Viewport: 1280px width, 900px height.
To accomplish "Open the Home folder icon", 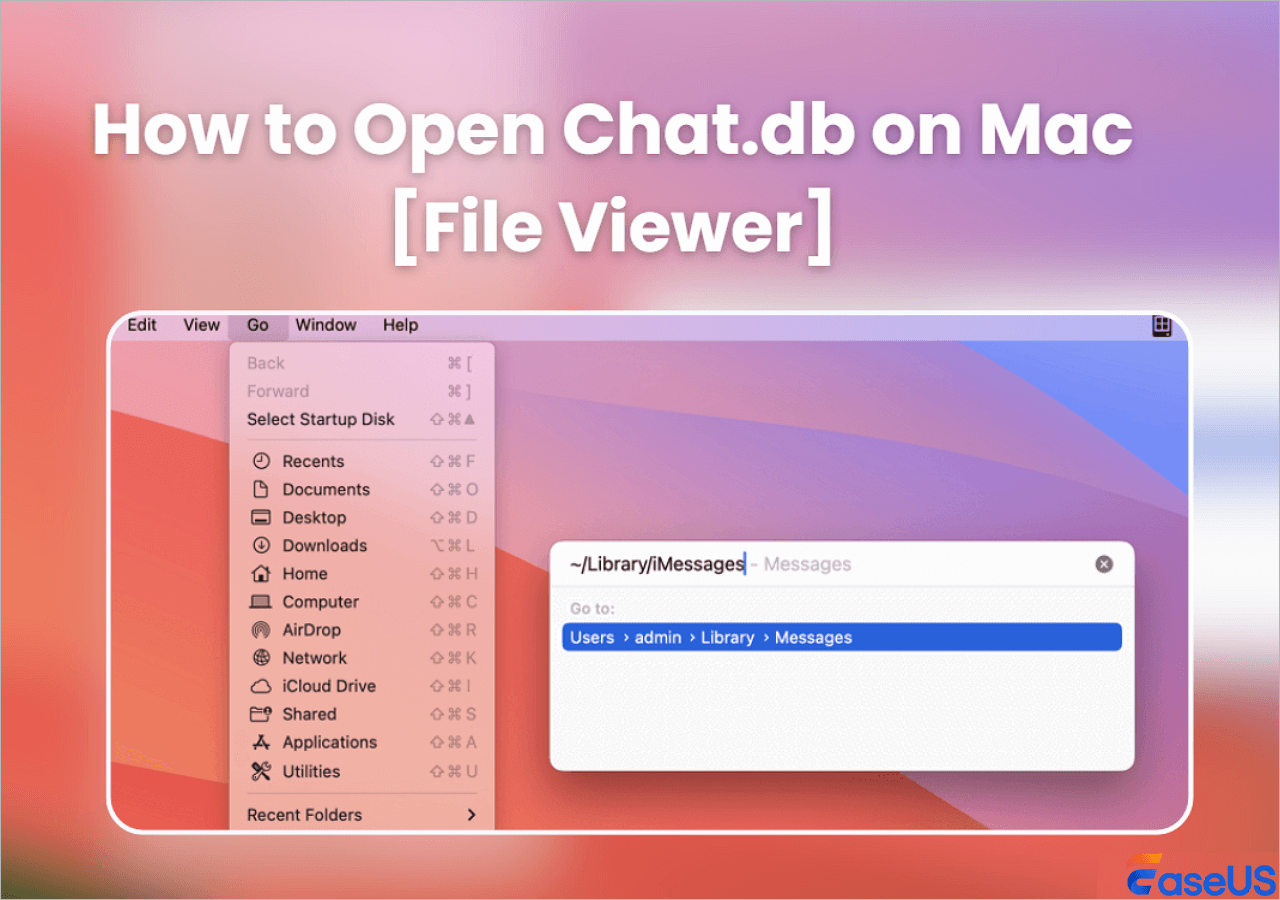I will [262, 573].
